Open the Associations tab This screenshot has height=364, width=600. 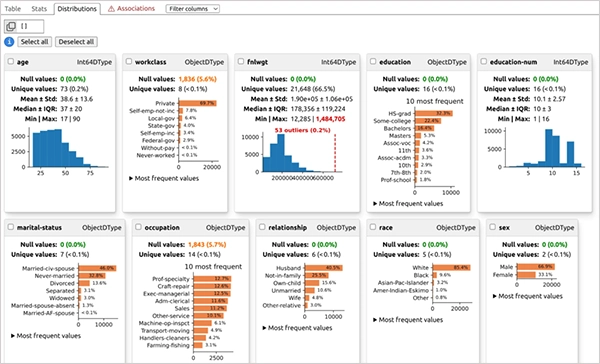click(x=132, y=8)
